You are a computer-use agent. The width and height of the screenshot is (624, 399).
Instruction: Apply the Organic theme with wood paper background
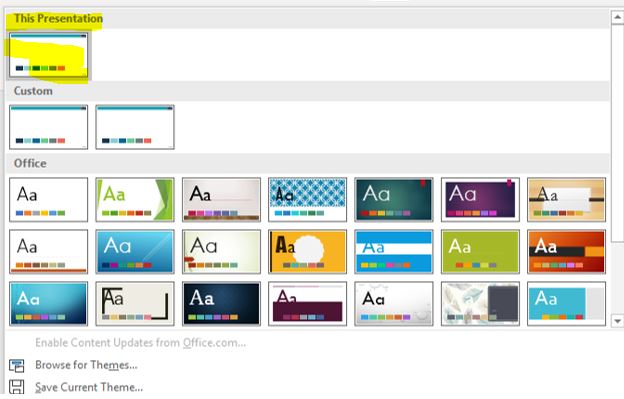click(x=566, y=200)
